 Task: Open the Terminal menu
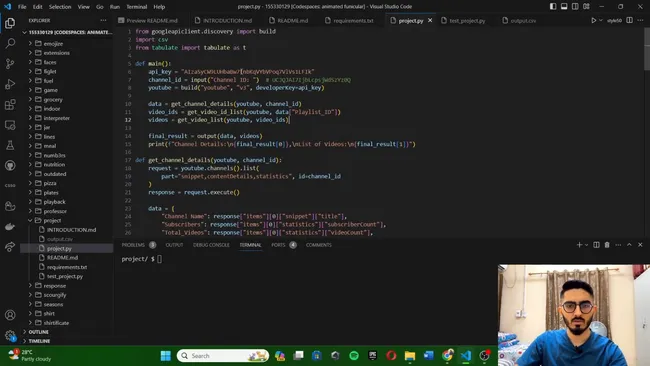(136, 7)
